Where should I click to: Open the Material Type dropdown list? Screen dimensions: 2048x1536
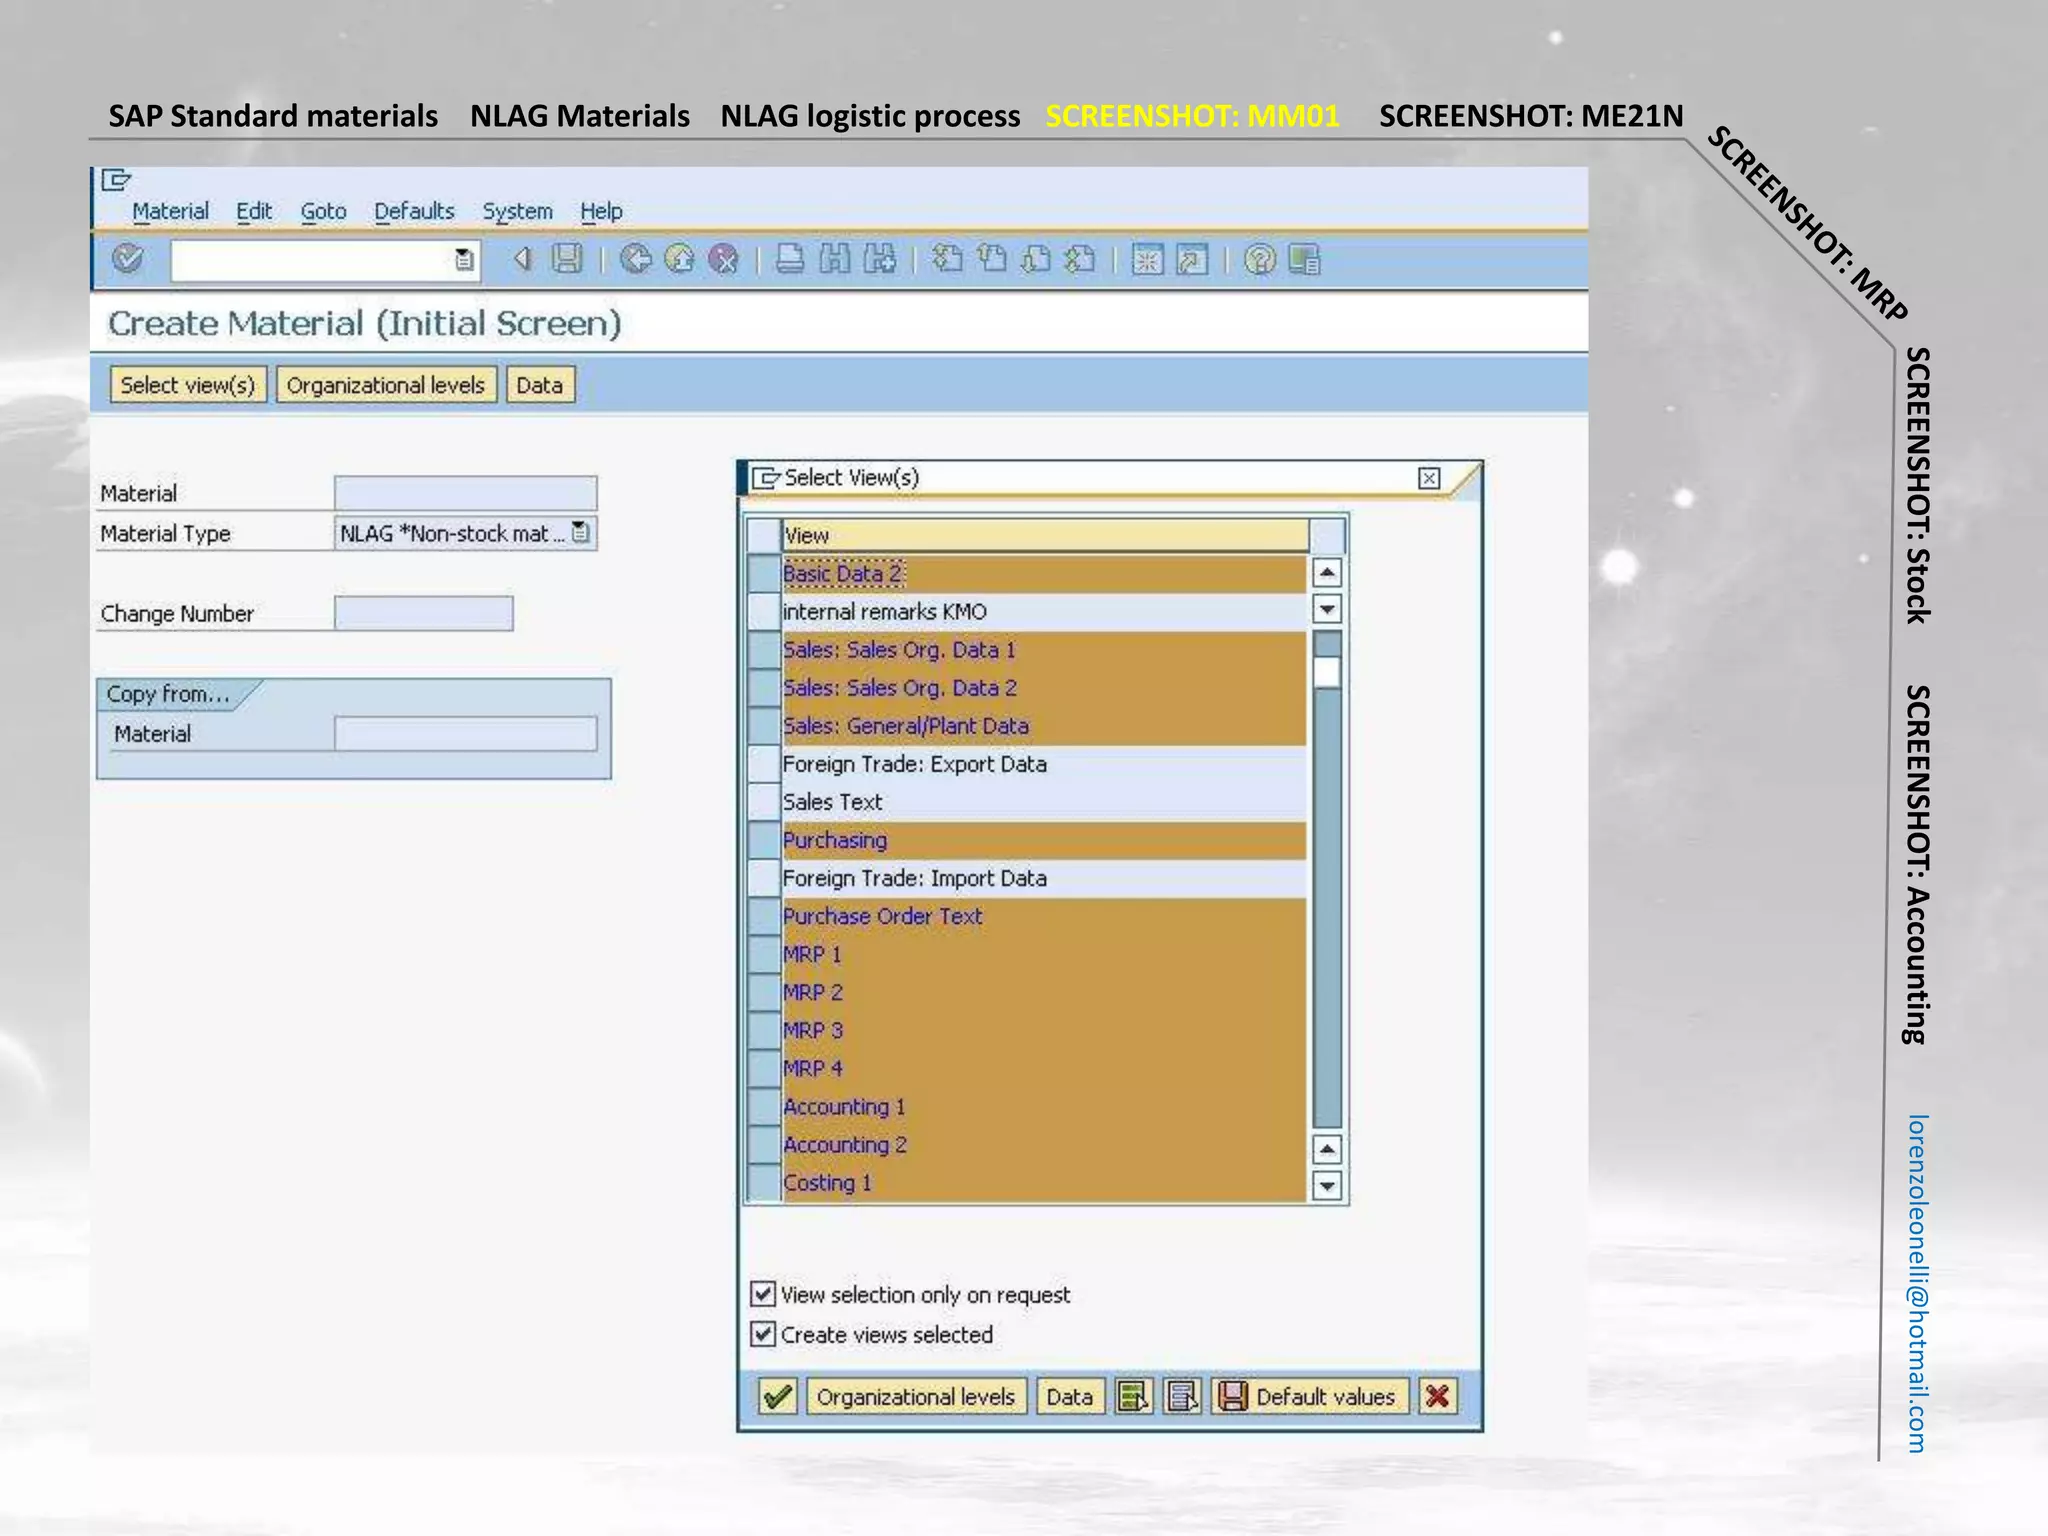pyautogui.click(x=581, y=533)
